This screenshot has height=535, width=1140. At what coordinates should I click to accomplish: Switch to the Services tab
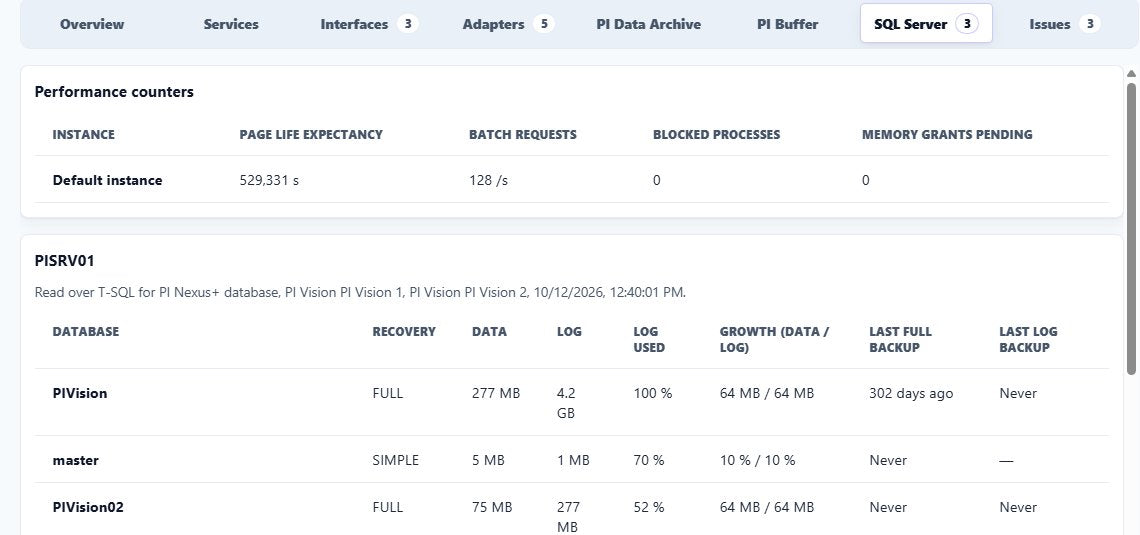coord(230,24)
